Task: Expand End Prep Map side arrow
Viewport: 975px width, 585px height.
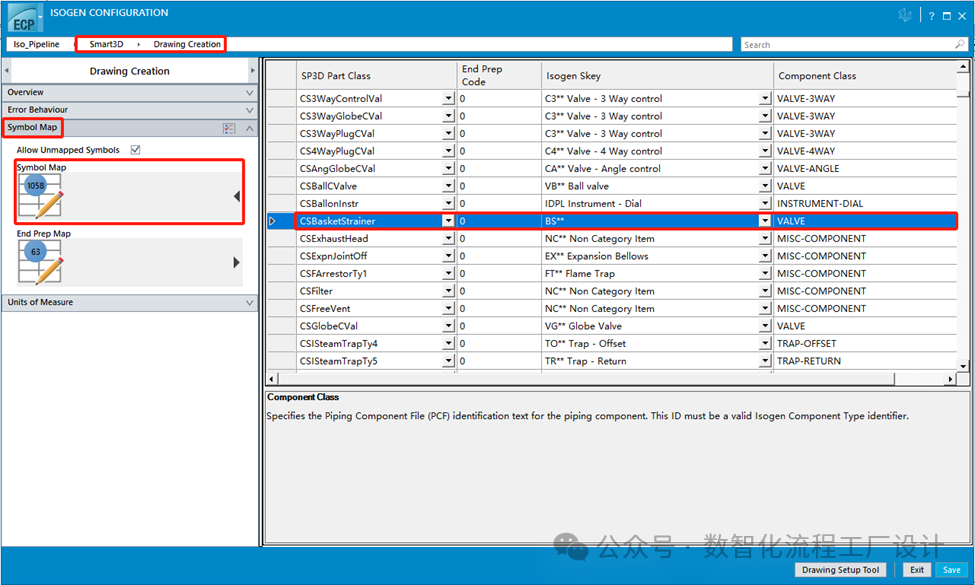Action: [236, 262]
